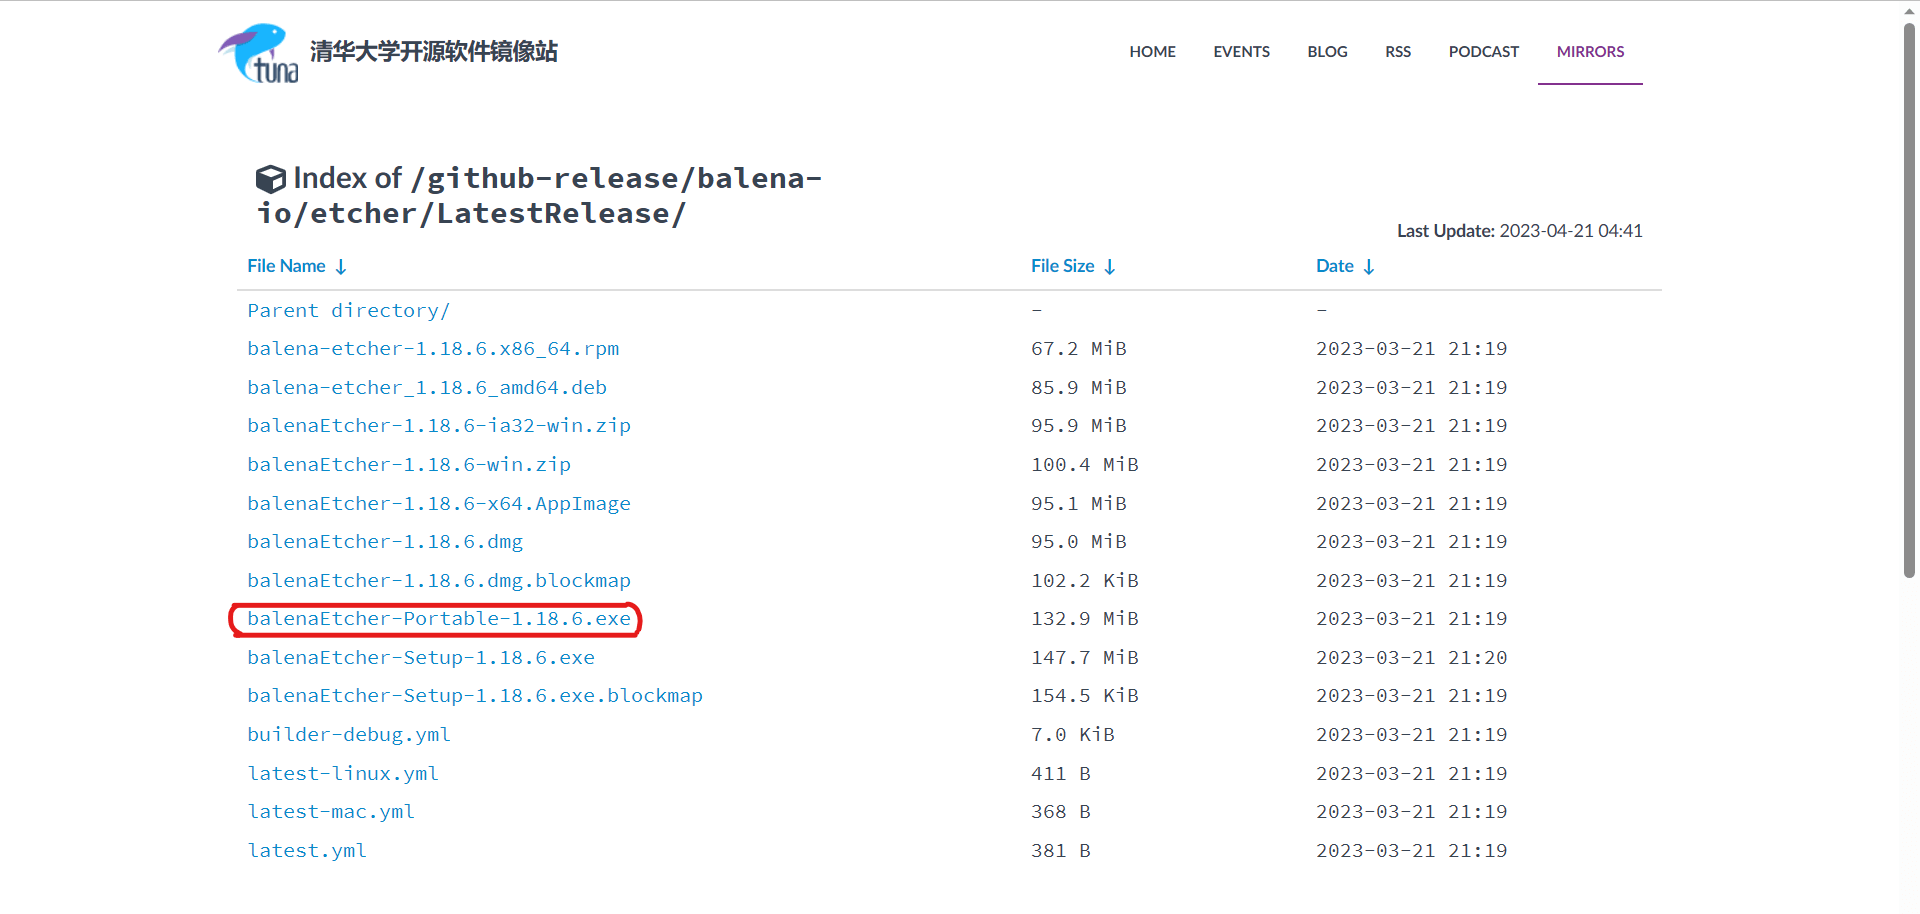
Task: Click the 85.9 MiB size value
Action: 1079,388
